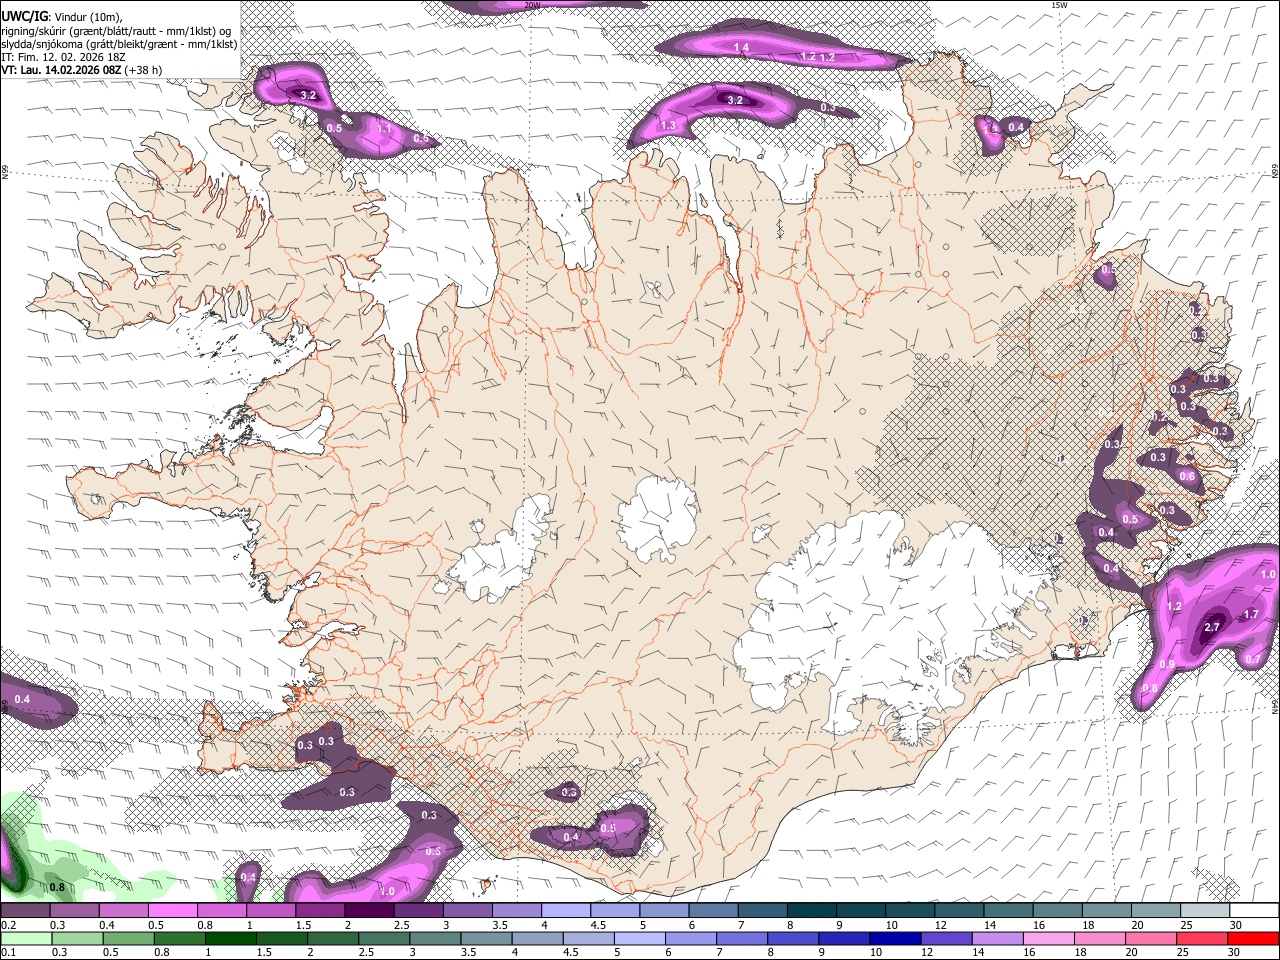Click the 1.3 precipitation value on the map
The image size is (1280, 960).
click(x=669, y=125)
